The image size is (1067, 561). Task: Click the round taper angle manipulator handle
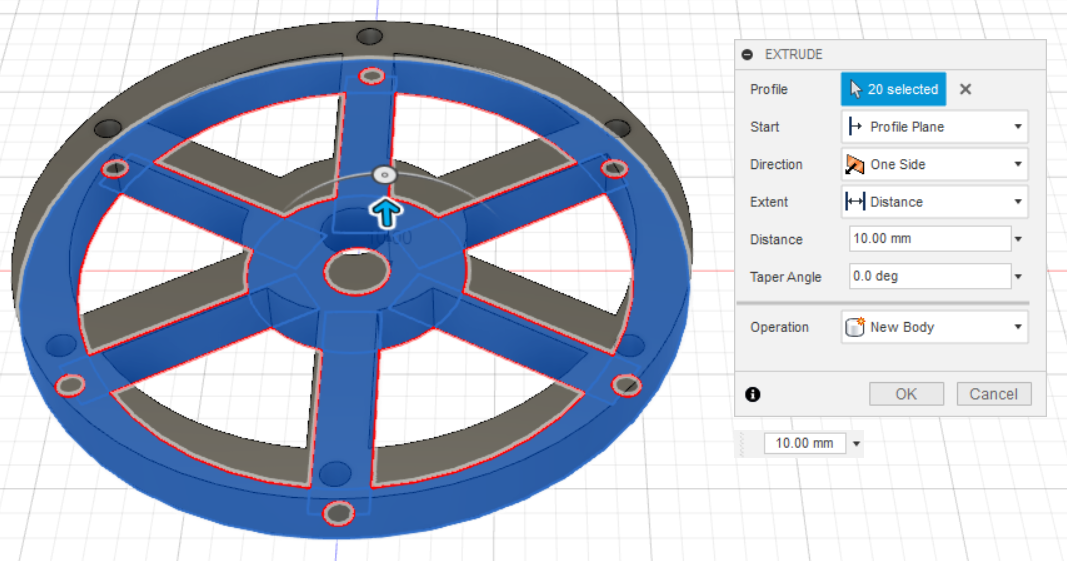[x=384, y=175]
